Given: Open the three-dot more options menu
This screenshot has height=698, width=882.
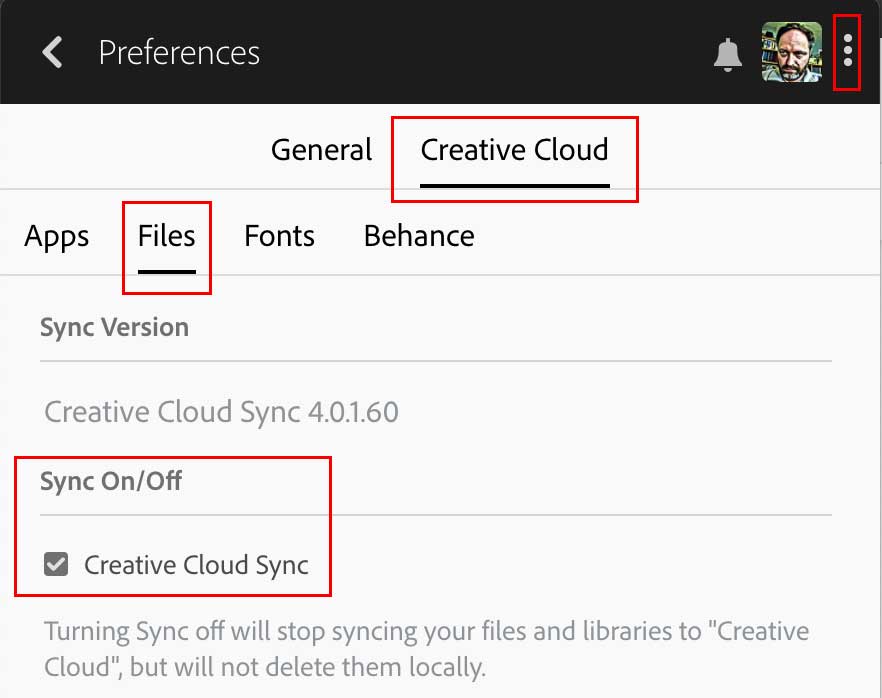Looking at the screenshot, I should (848, 51).
